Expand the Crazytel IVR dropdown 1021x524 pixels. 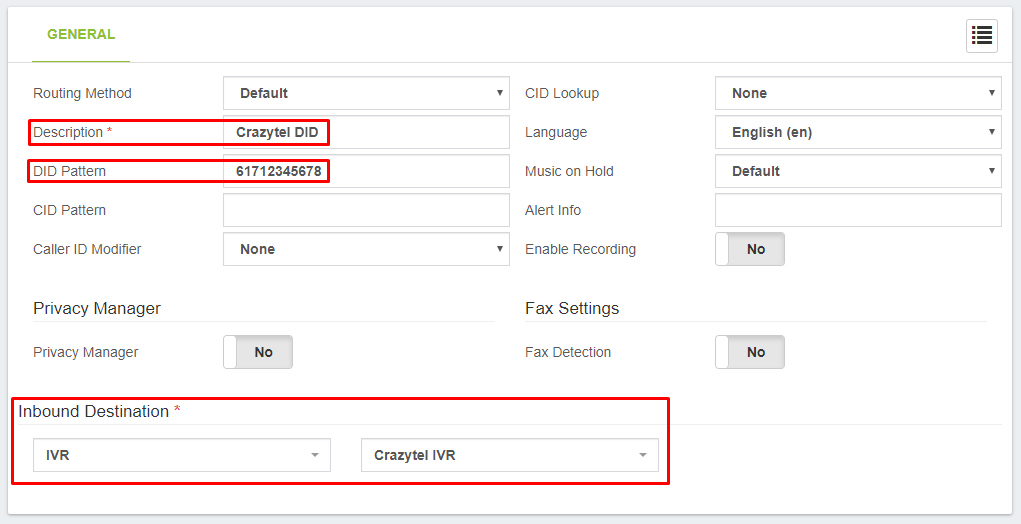pyautogui.click(x=509, y=455)
